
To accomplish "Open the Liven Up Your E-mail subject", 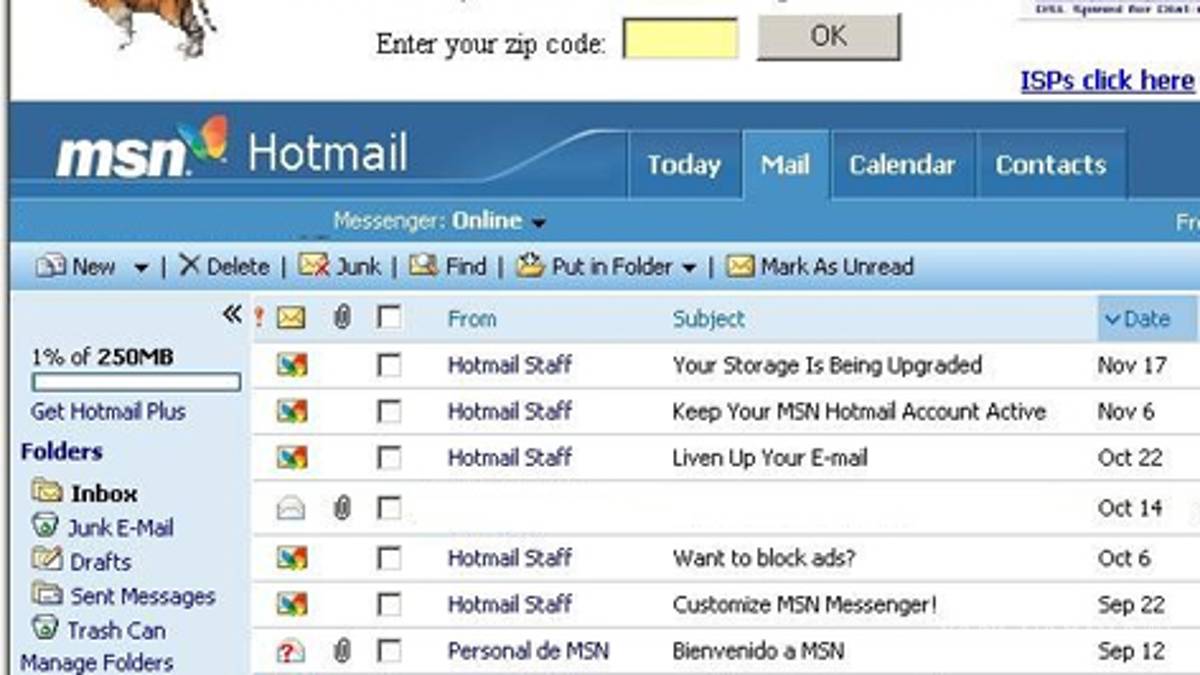I will point(770,458).
